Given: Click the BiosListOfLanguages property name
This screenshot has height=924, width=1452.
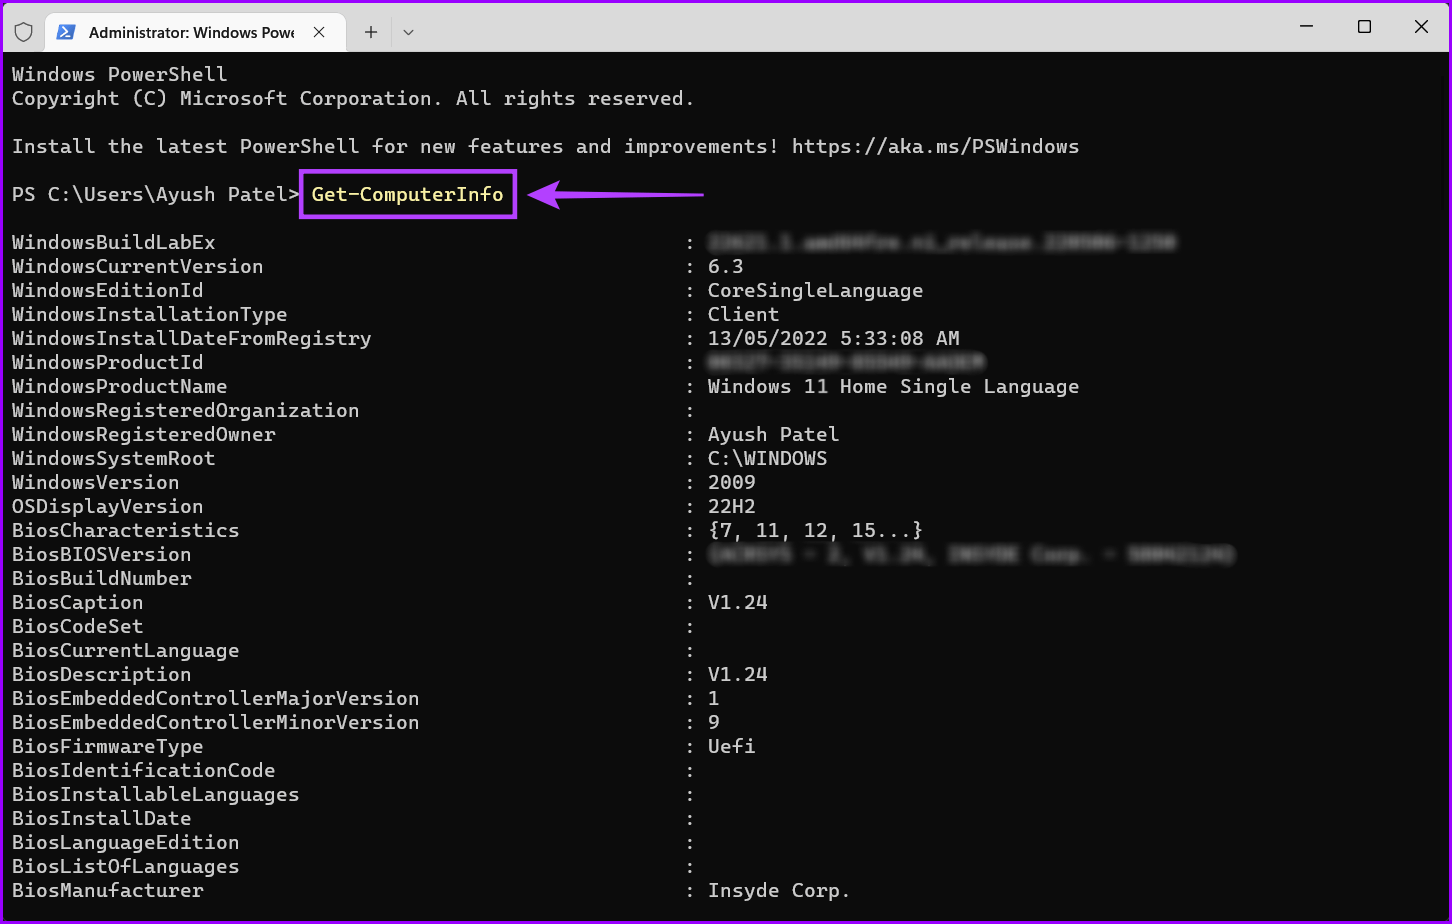Looking at the screenshot, I should [126, 866].
